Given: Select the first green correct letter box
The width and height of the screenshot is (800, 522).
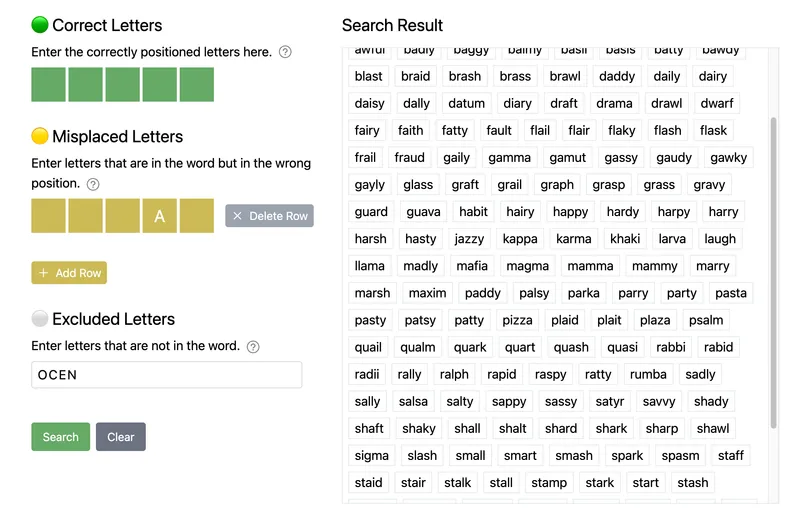Looking at the screenshot, I should (48, 85).
